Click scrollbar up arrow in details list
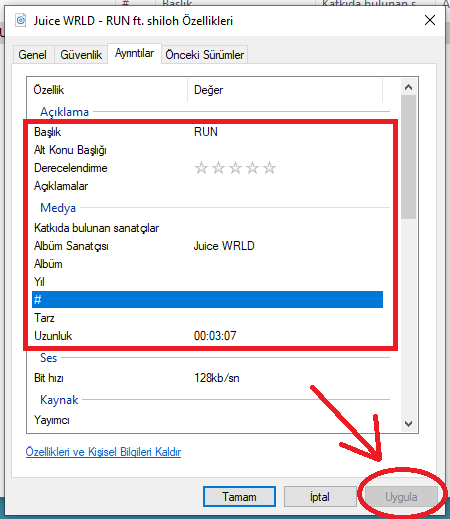This screenshot has width=450, height=519. coord(408,87)
